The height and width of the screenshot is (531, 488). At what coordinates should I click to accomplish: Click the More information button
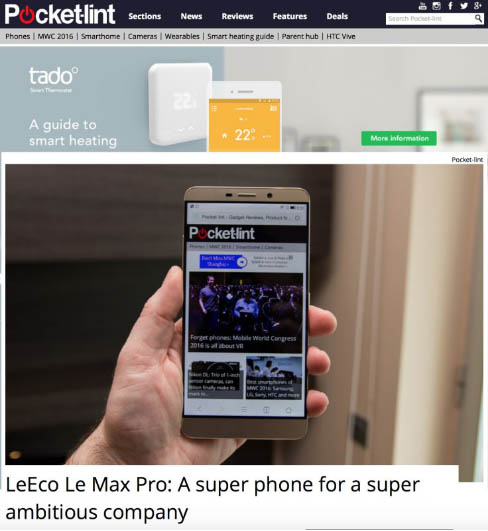coord(399,138)
